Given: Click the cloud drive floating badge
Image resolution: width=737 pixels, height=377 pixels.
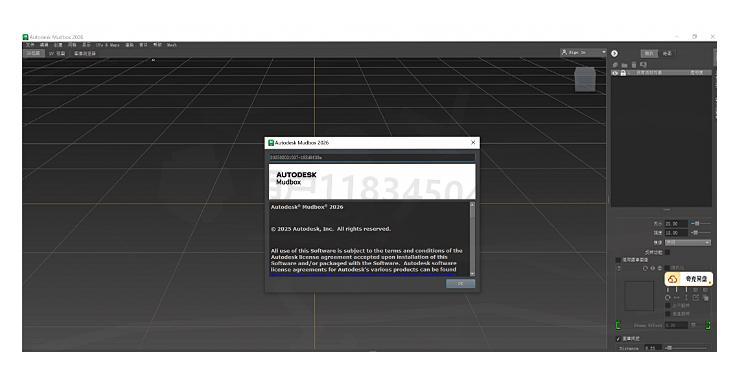Looking at the screenshot, I should [689, 279].
